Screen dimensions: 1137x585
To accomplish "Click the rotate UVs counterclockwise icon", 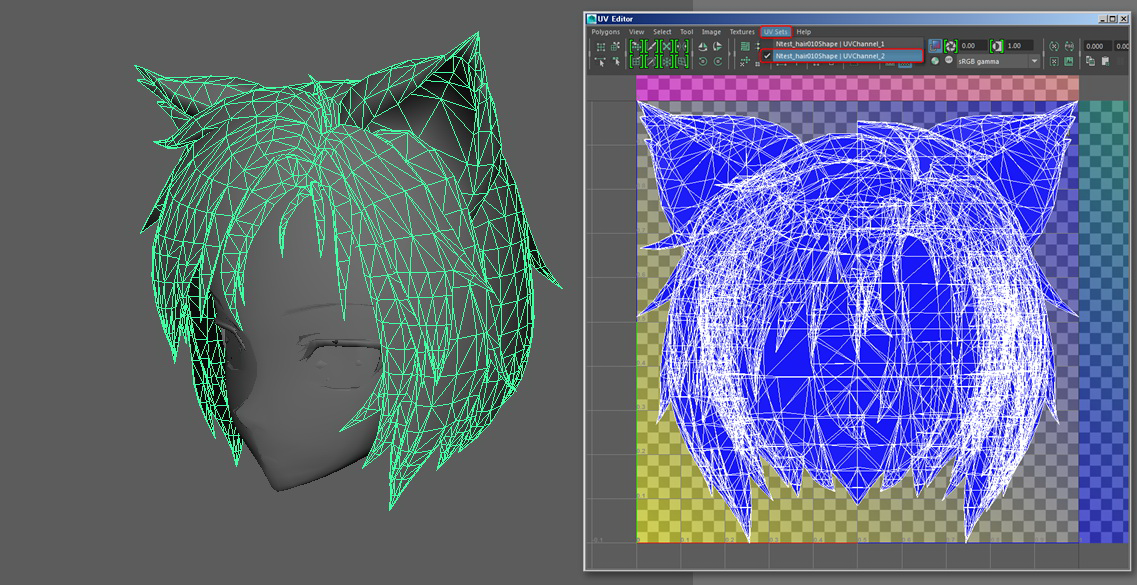I will pos(703,62).
